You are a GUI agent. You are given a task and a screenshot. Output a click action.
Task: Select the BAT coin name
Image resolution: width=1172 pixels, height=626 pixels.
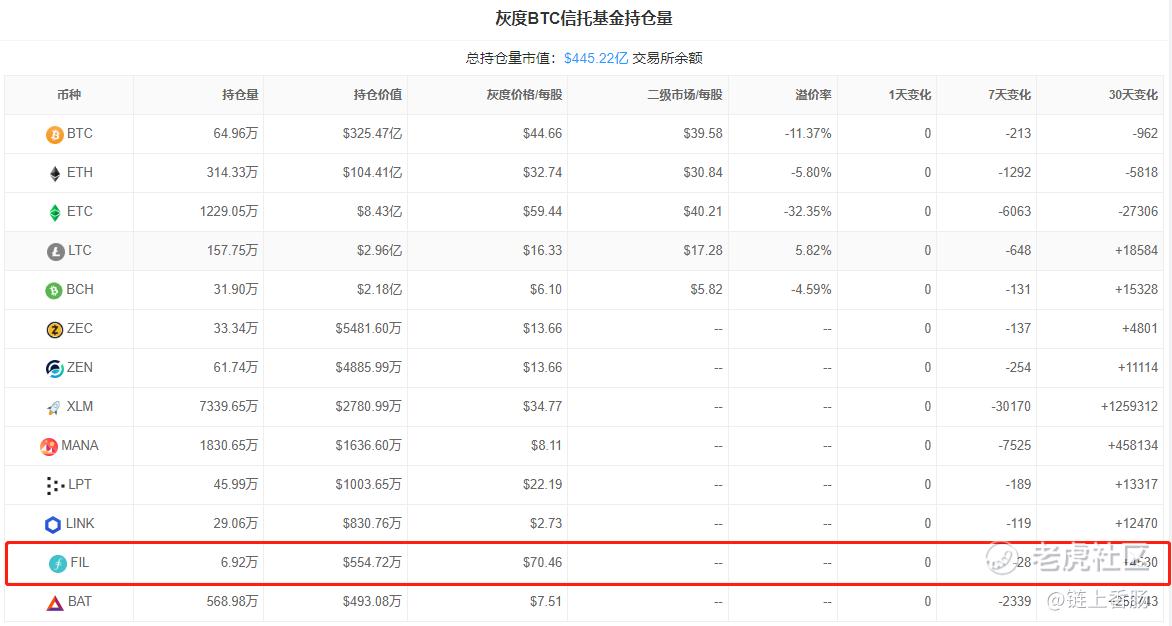click(x=80, y=601)
